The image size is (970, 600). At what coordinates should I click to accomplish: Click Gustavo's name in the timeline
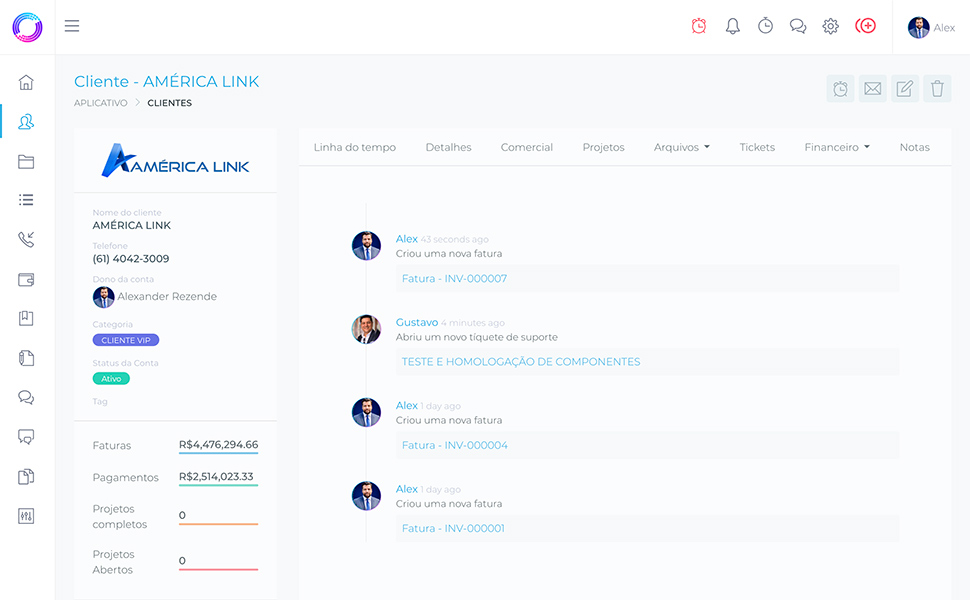417,322
